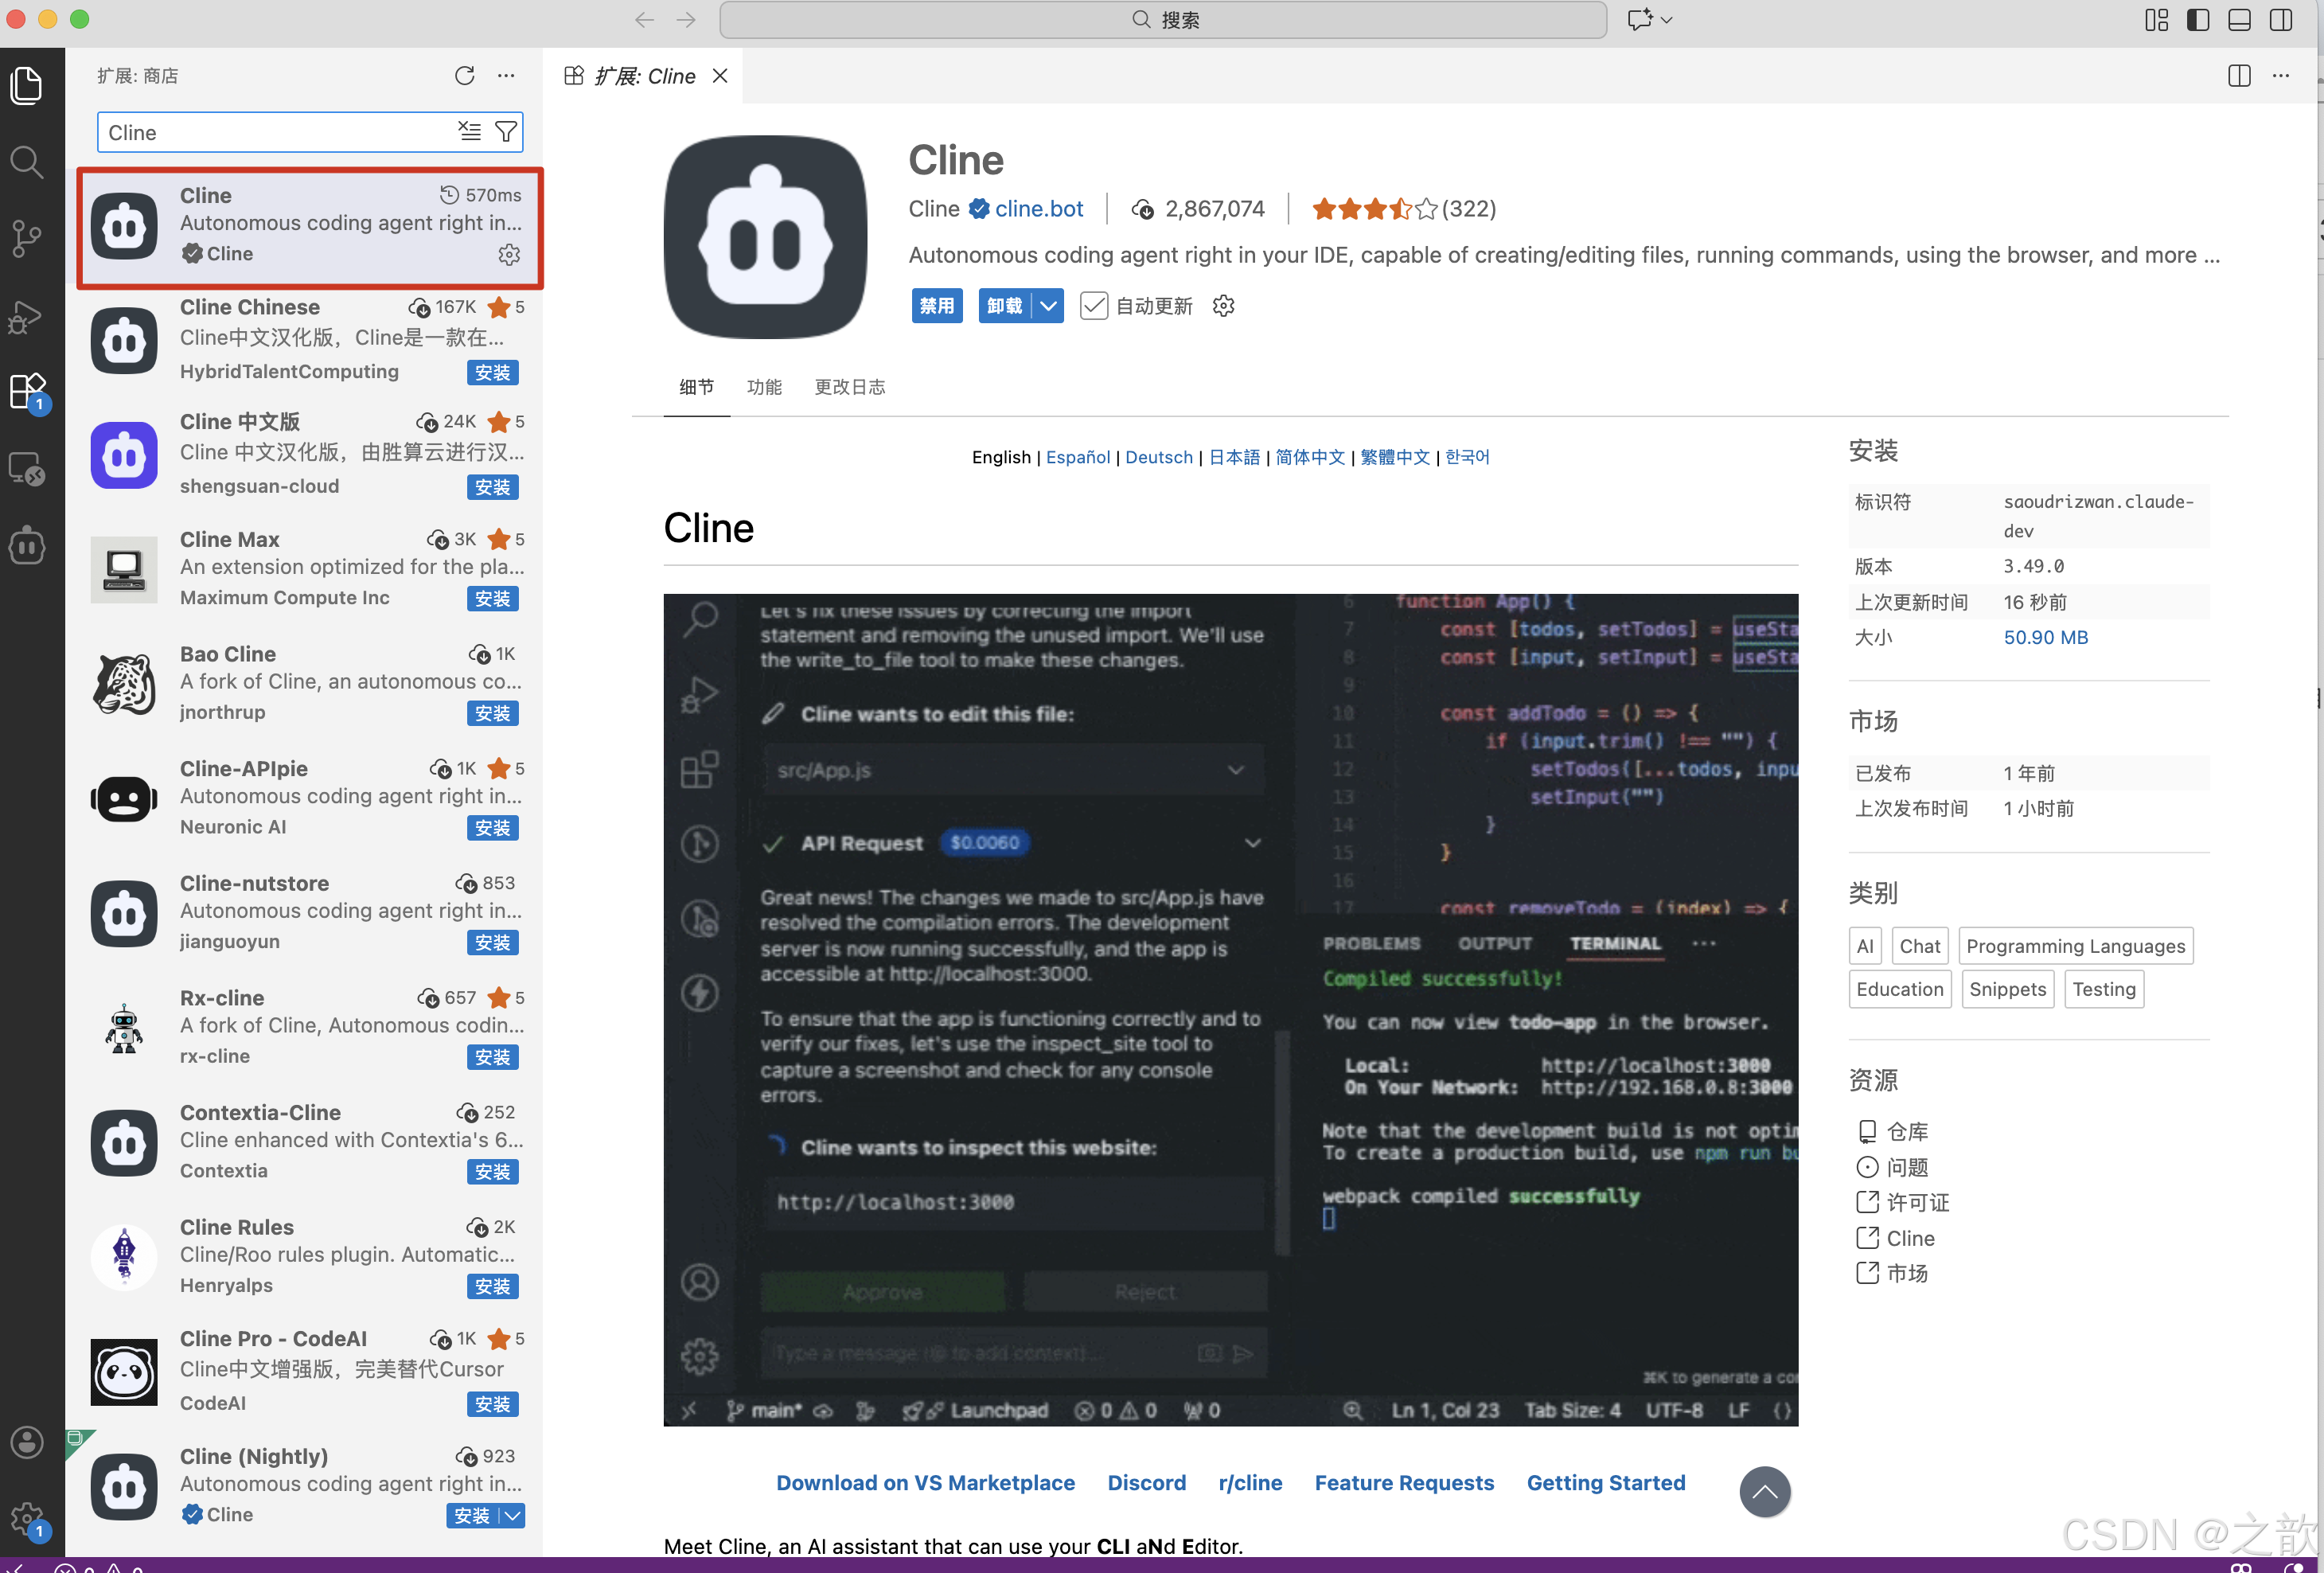The width and height of the screenshot is (2324, 1573).
Task: Switch to the 更改日志 changelog tab
Action: (x=849, y=387)
